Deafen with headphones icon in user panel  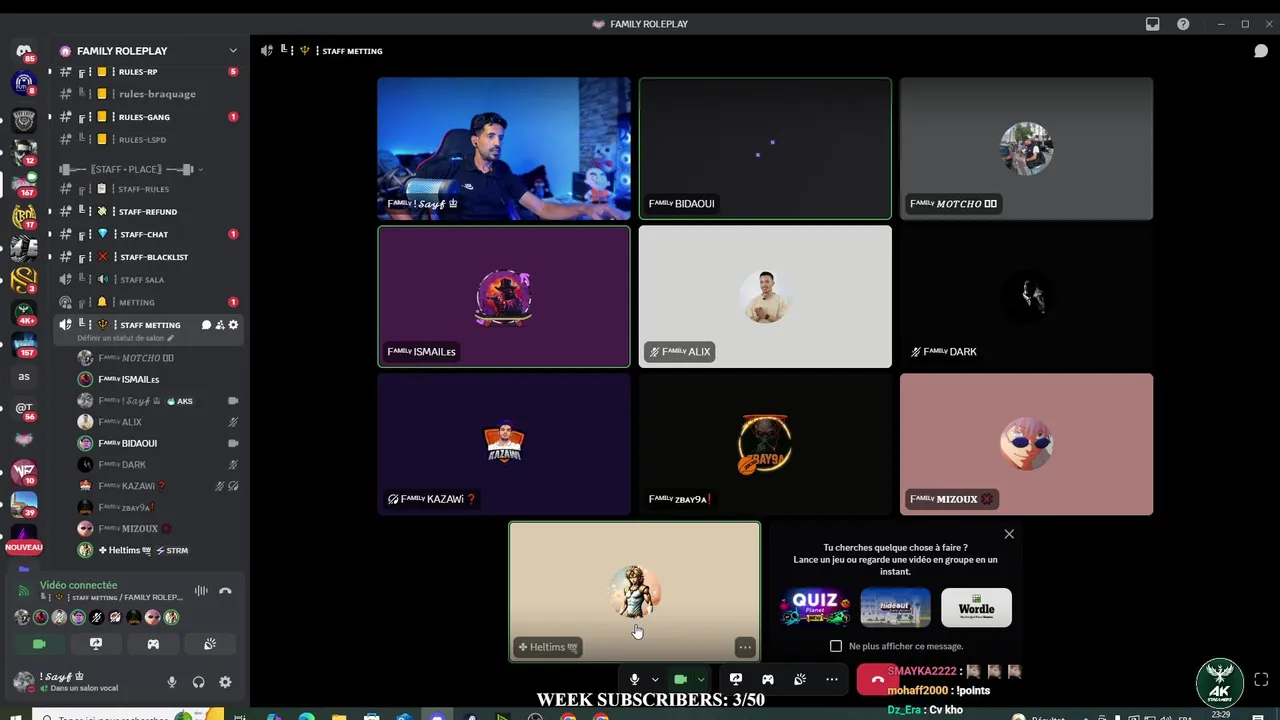[198, 682]
